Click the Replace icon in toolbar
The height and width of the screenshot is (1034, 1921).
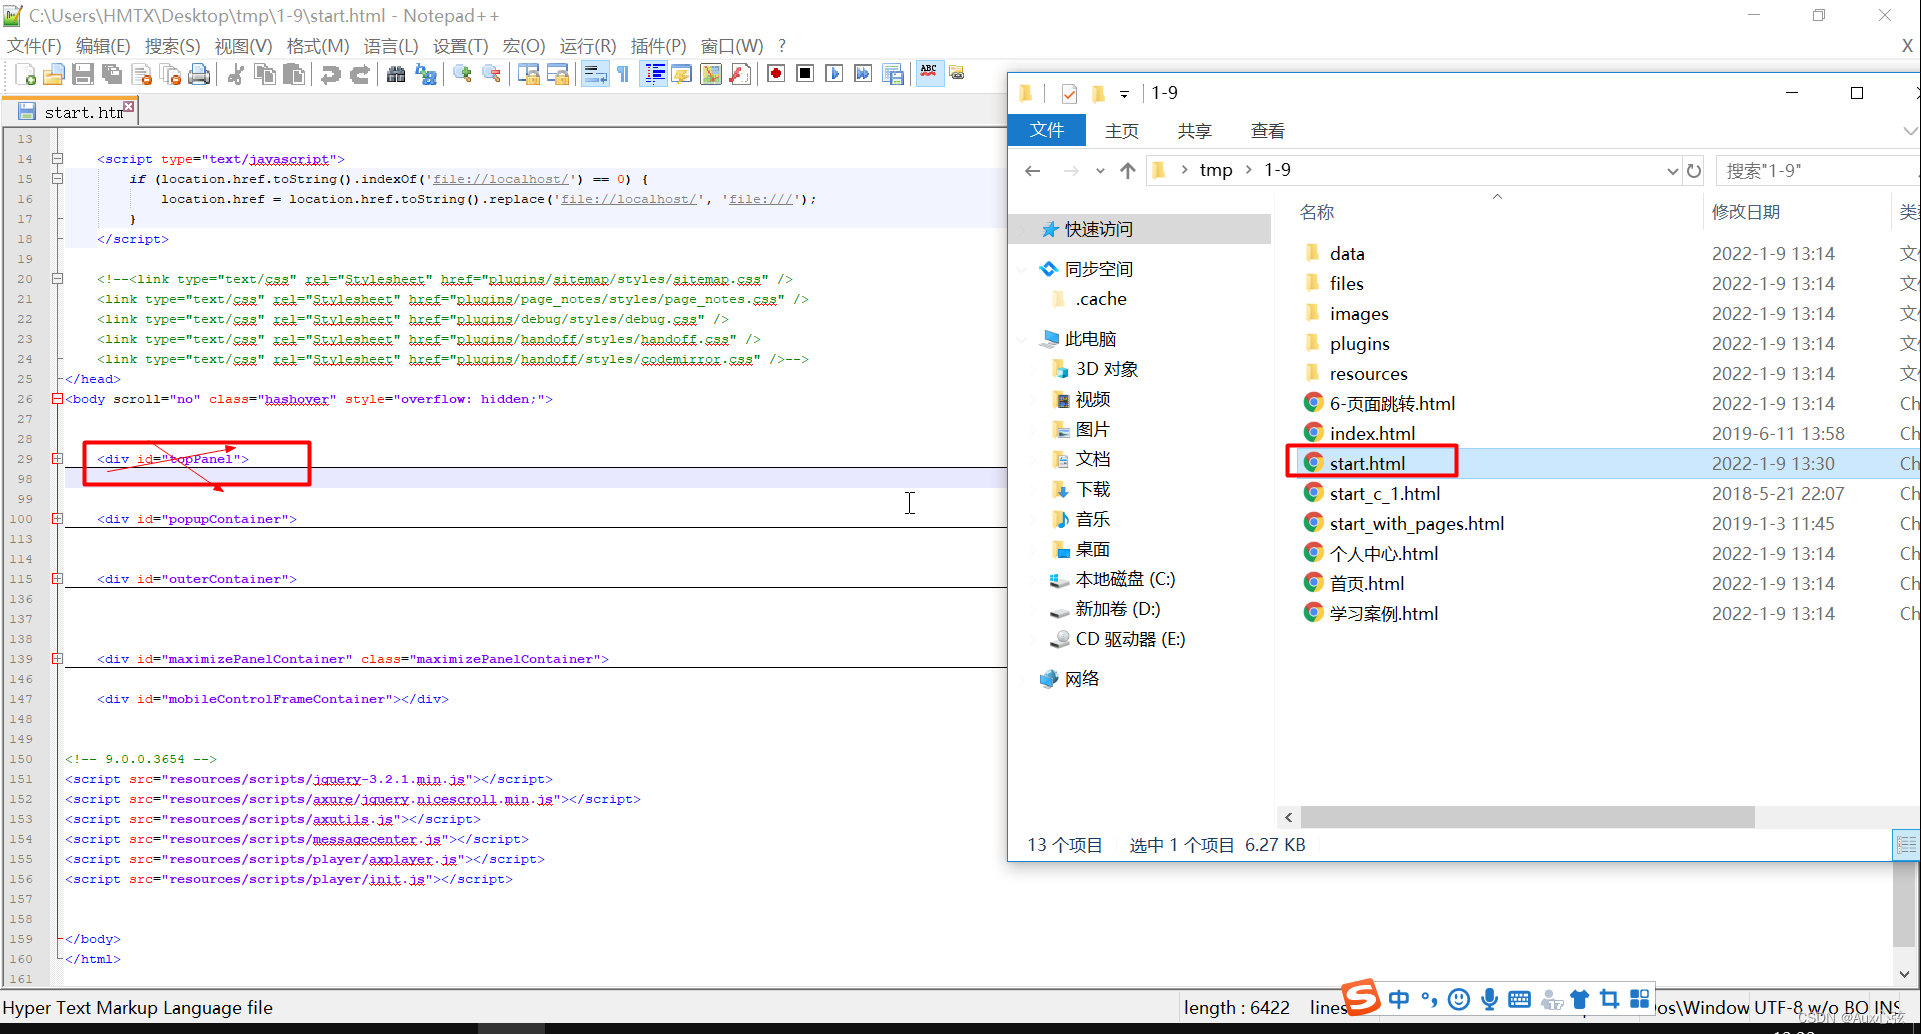coord(426,74)
